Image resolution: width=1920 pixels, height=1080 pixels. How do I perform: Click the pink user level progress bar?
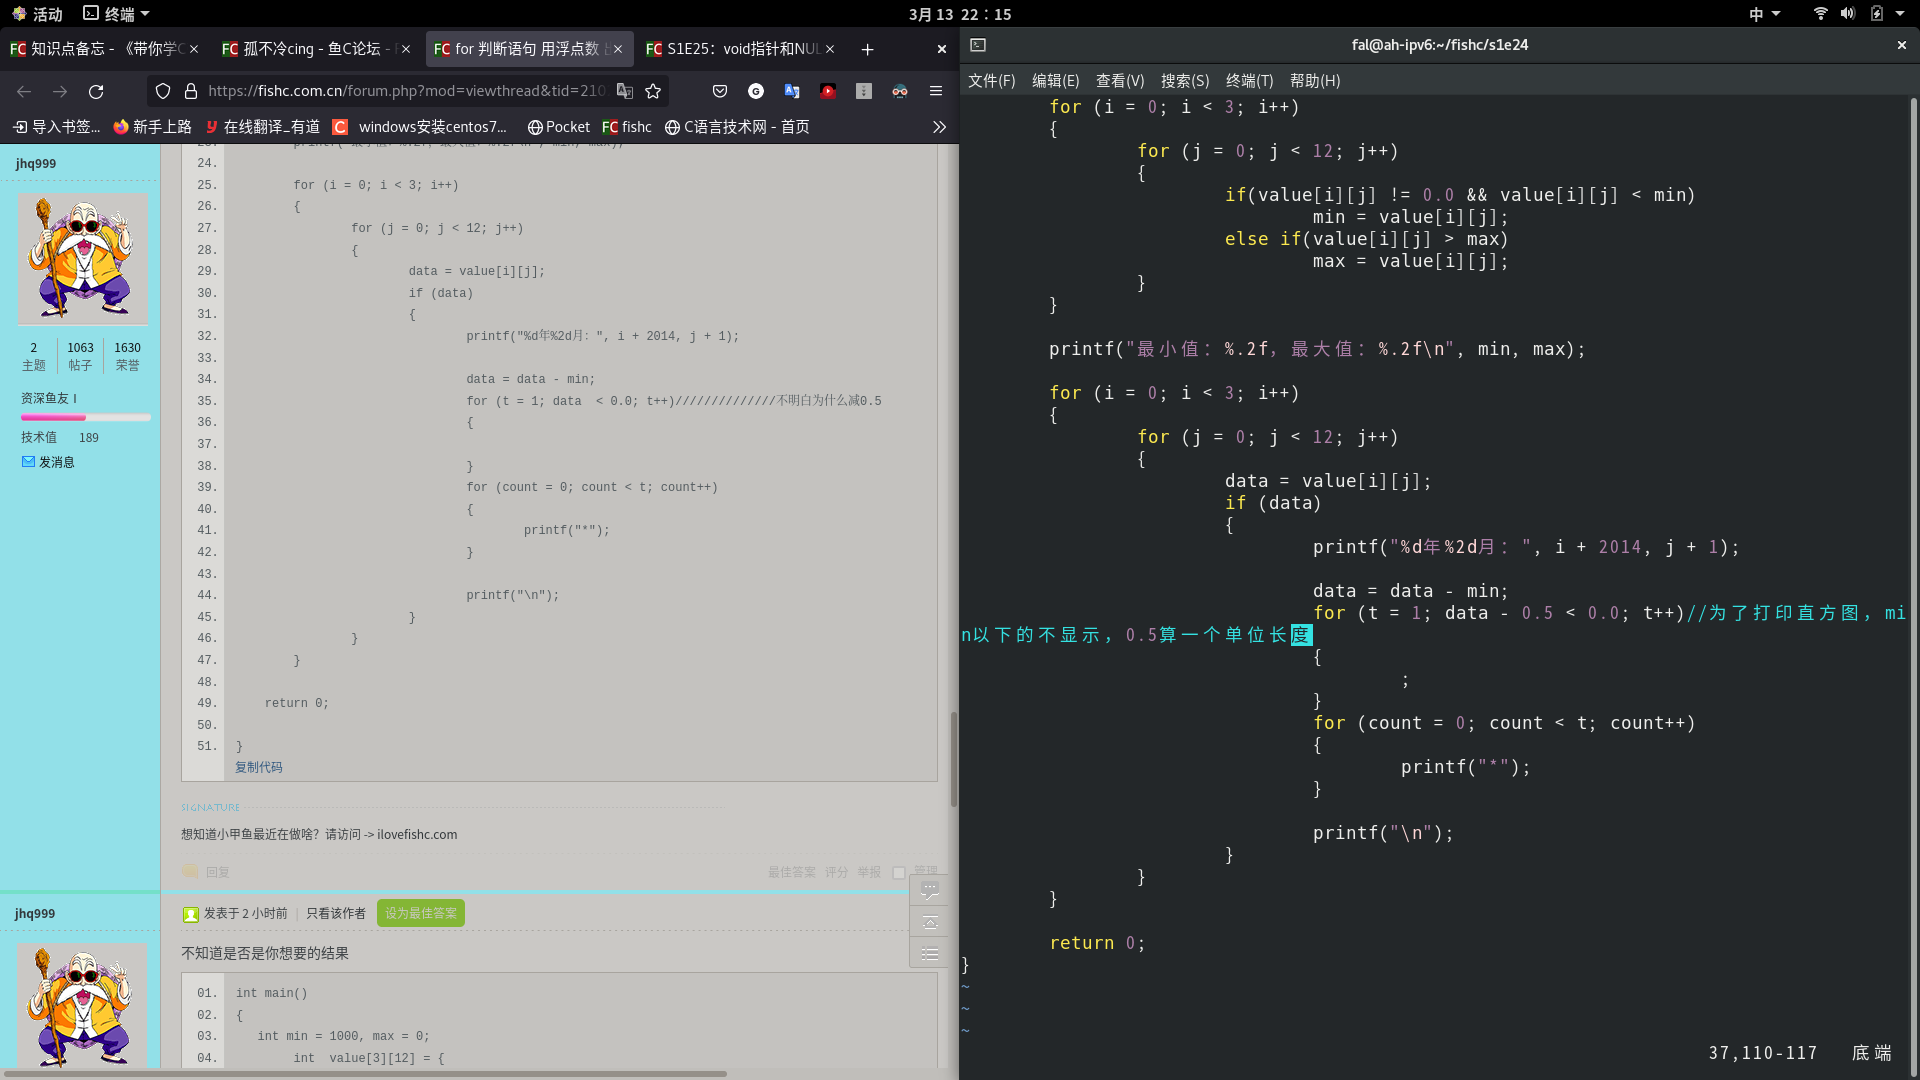[85, 418]
